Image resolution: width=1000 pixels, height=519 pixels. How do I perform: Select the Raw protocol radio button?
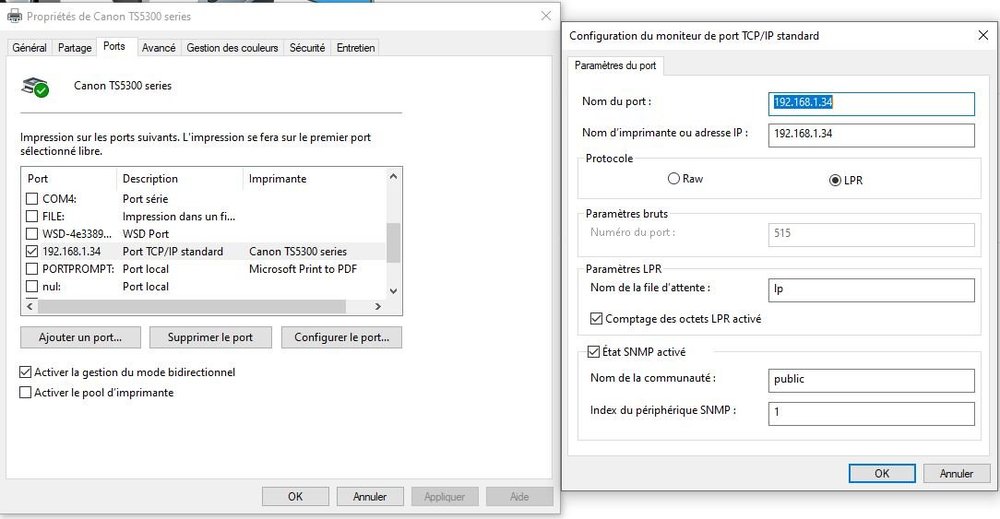[x=673, y=179]
